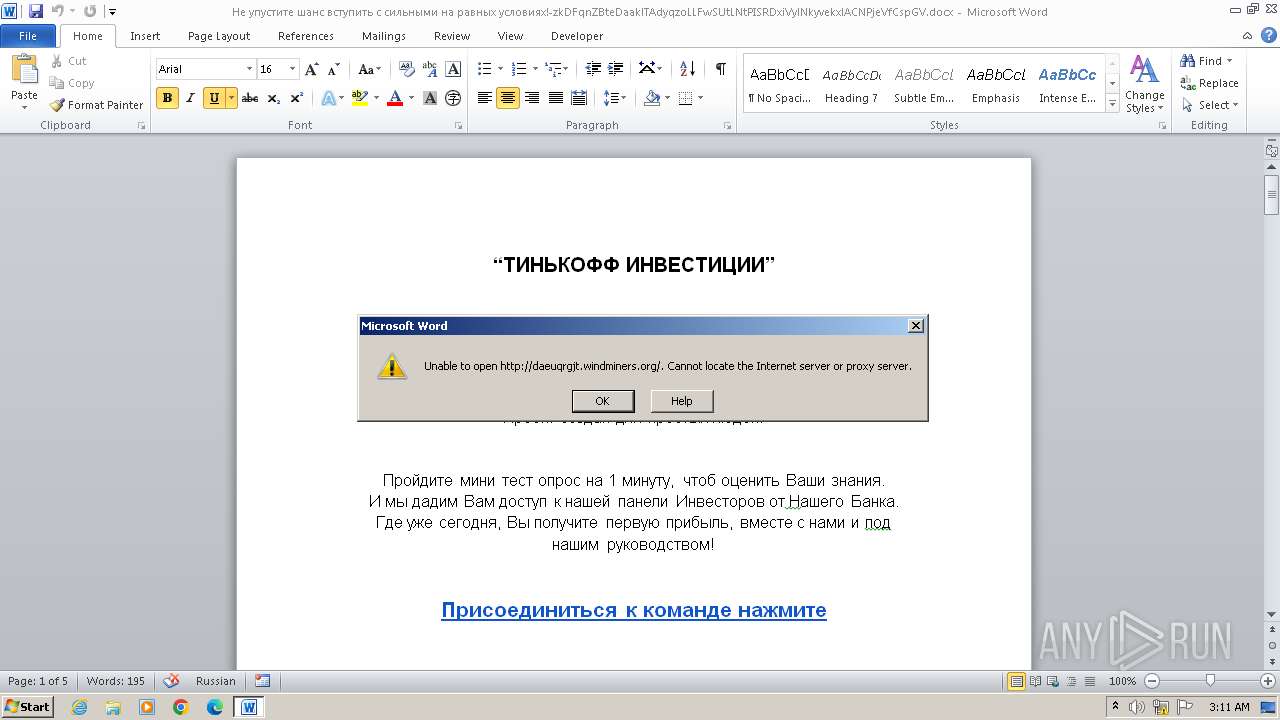
Task: Switch to the Mailings tab
Action: click(x=384, y=36)
